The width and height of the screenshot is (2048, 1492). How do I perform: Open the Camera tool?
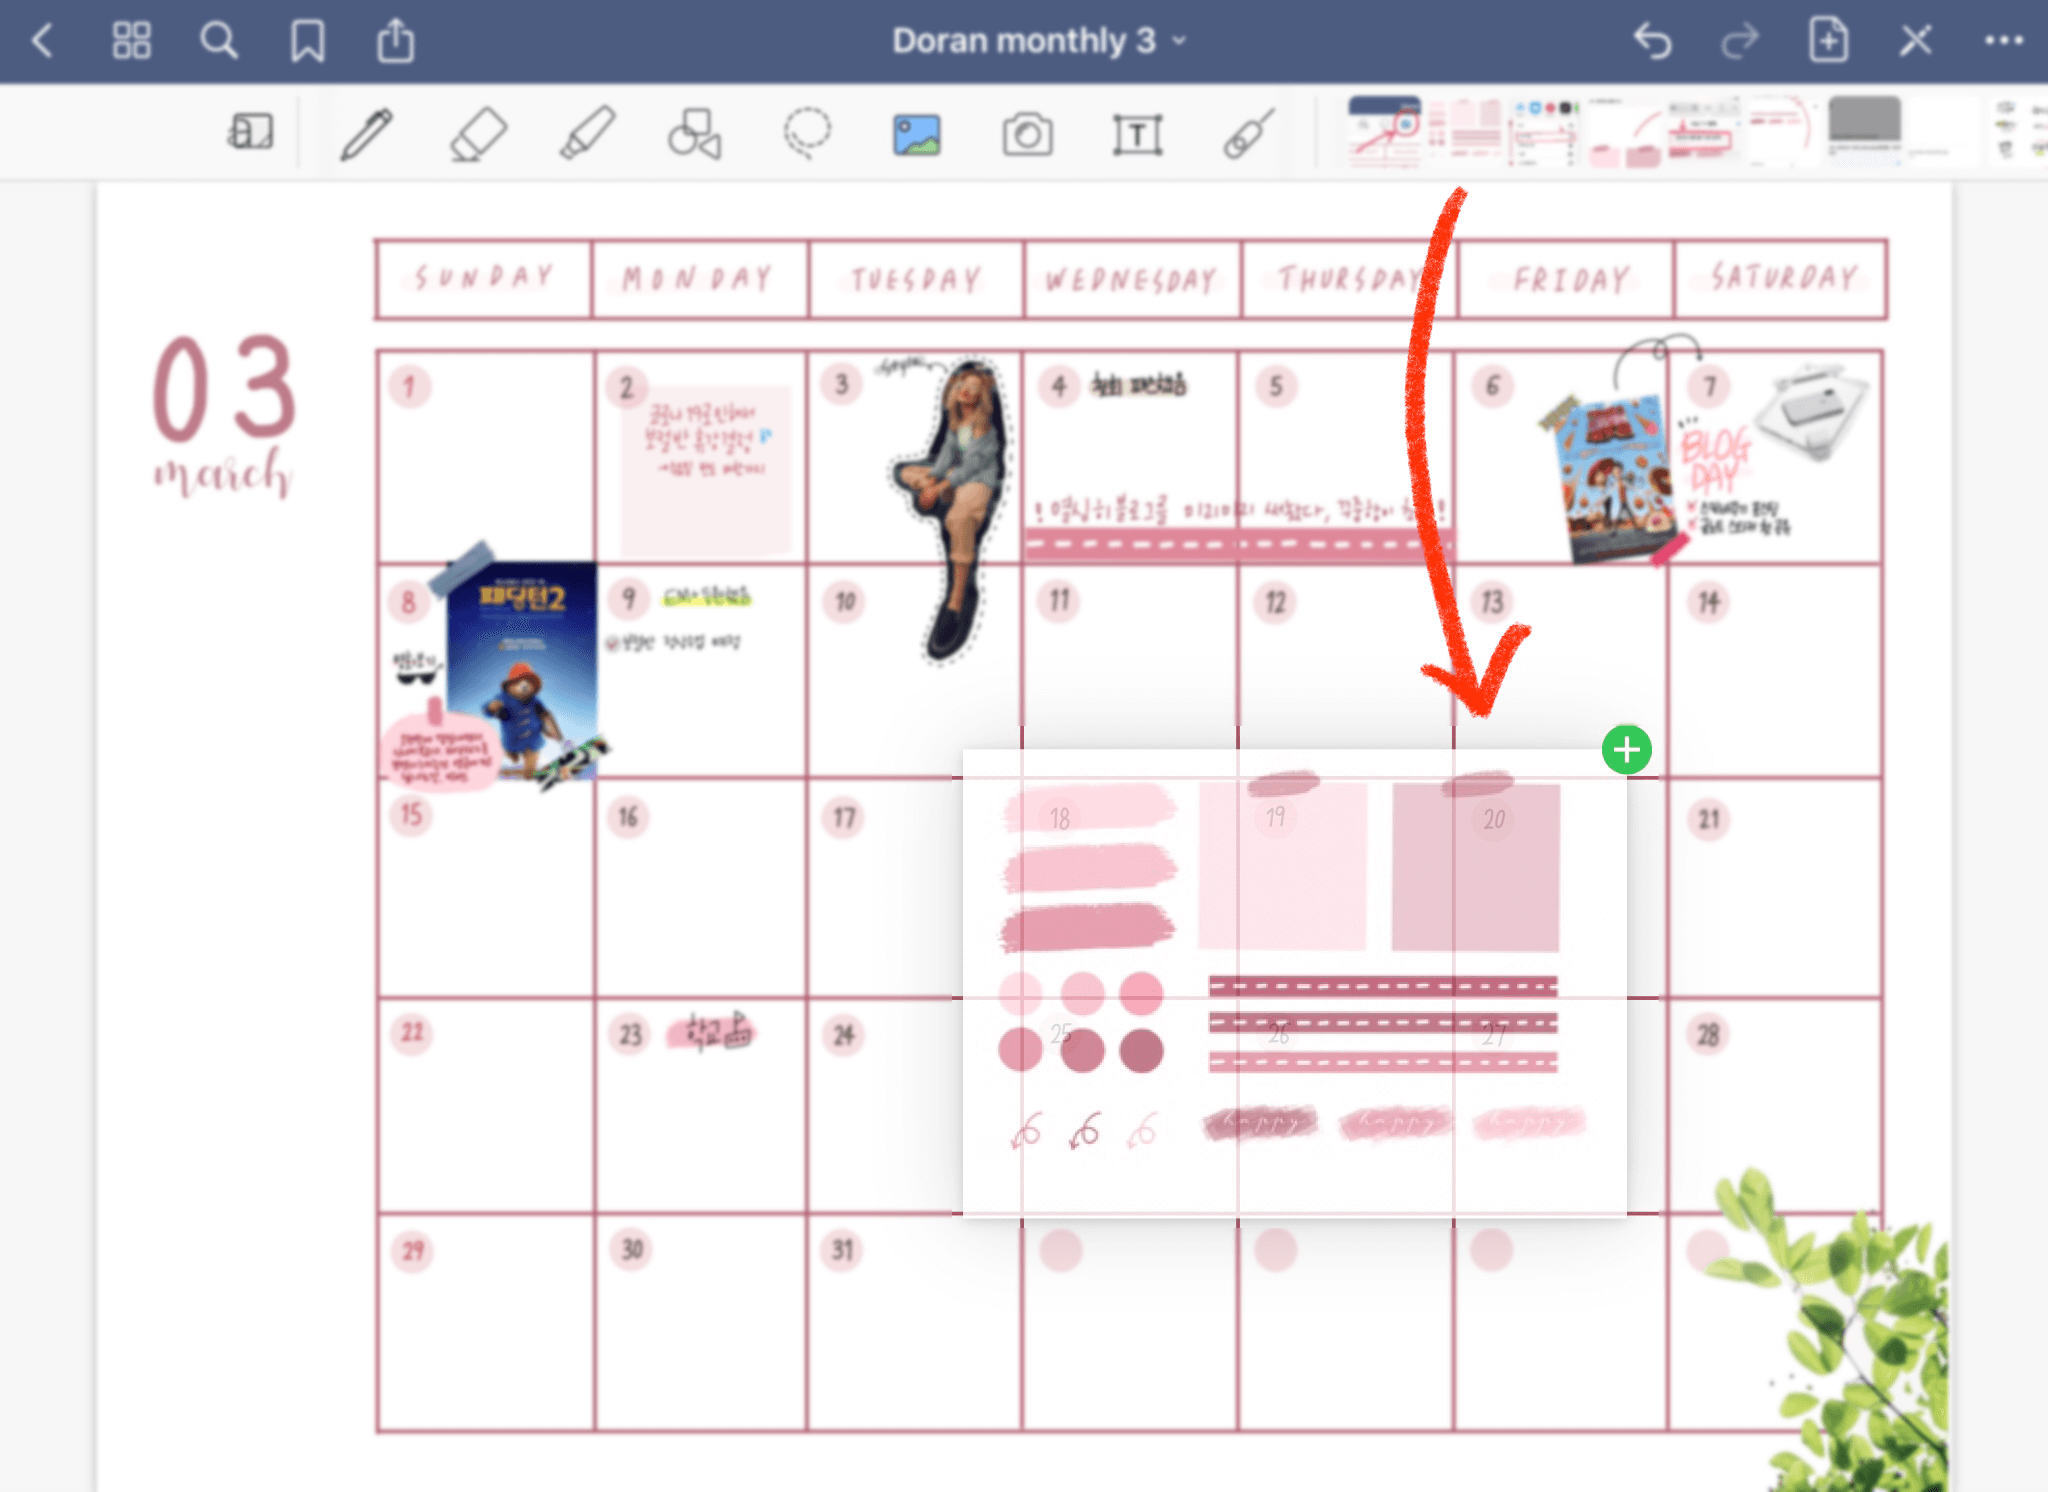click(x=1027, y=134)
